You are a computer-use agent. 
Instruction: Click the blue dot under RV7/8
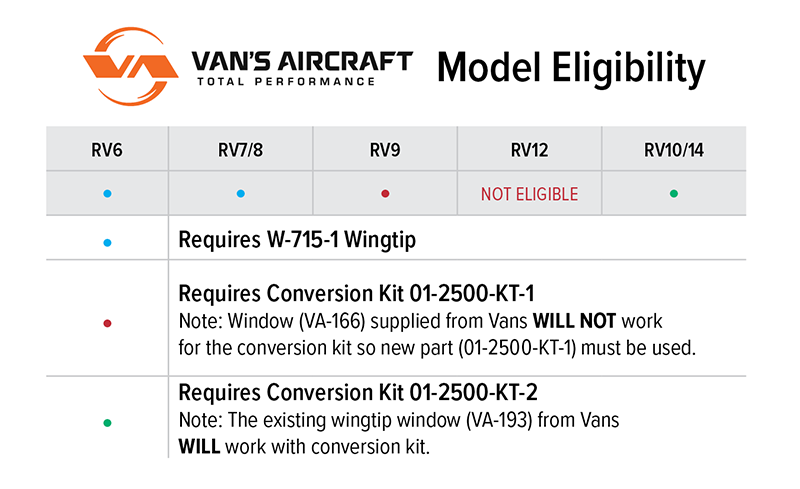click(x=241, y=193)
